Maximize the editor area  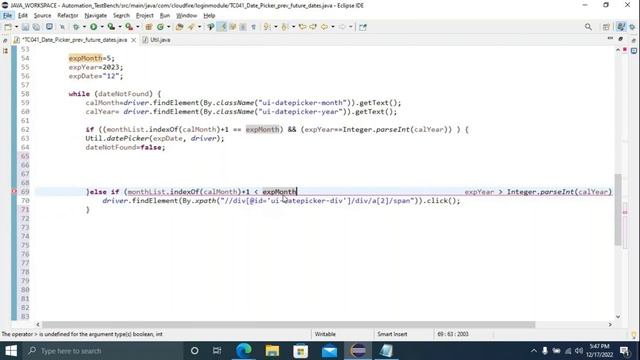621,39
